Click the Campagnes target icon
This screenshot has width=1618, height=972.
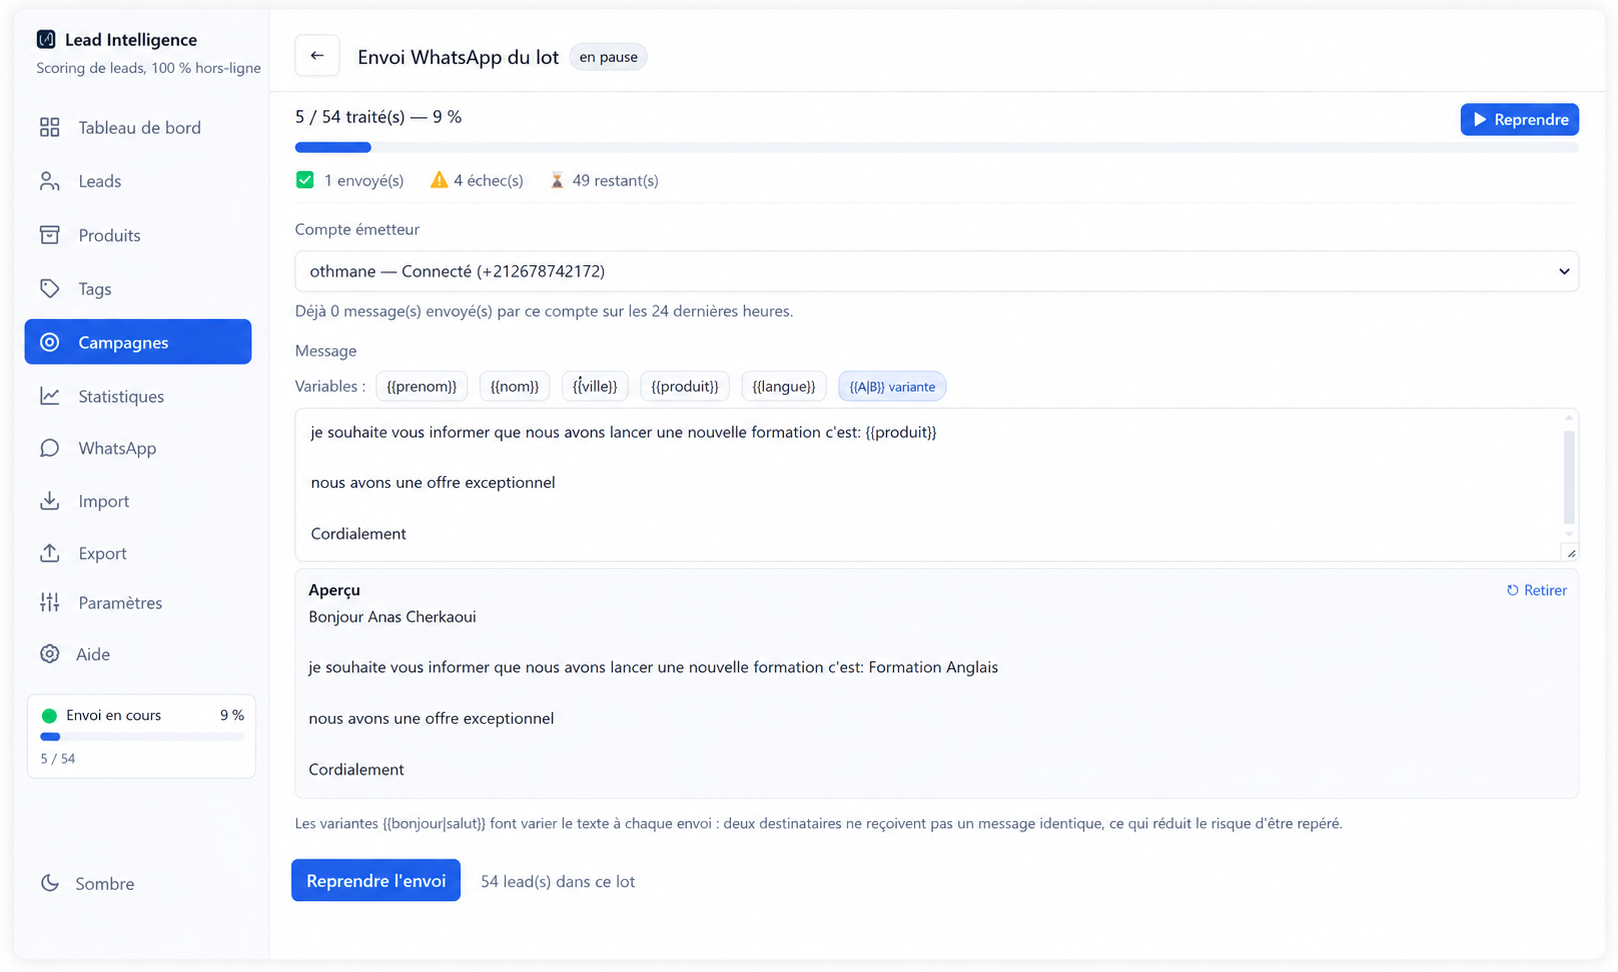click(x=49, y=342)
